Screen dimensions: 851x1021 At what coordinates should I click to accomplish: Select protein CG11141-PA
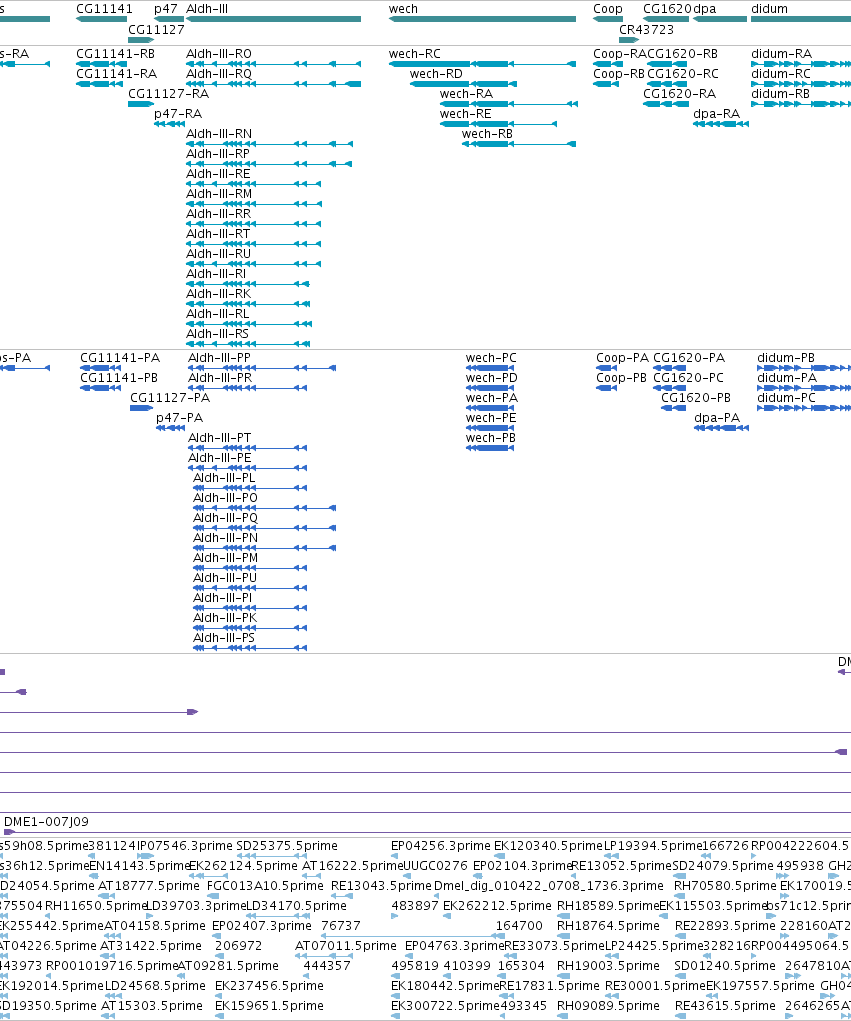(x=120, y=358)
